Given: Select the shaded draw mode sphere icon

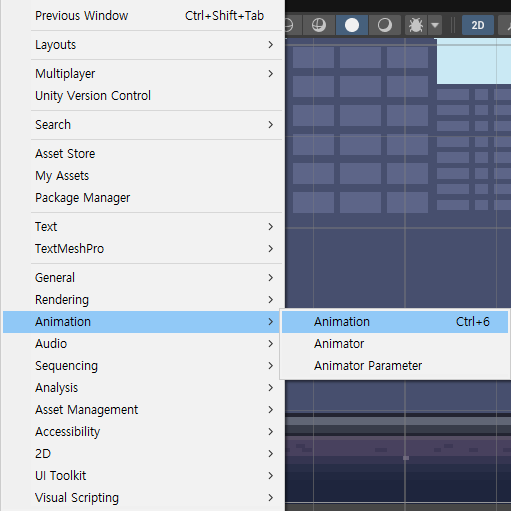Looking at the screenshot, I should point(352,25).
